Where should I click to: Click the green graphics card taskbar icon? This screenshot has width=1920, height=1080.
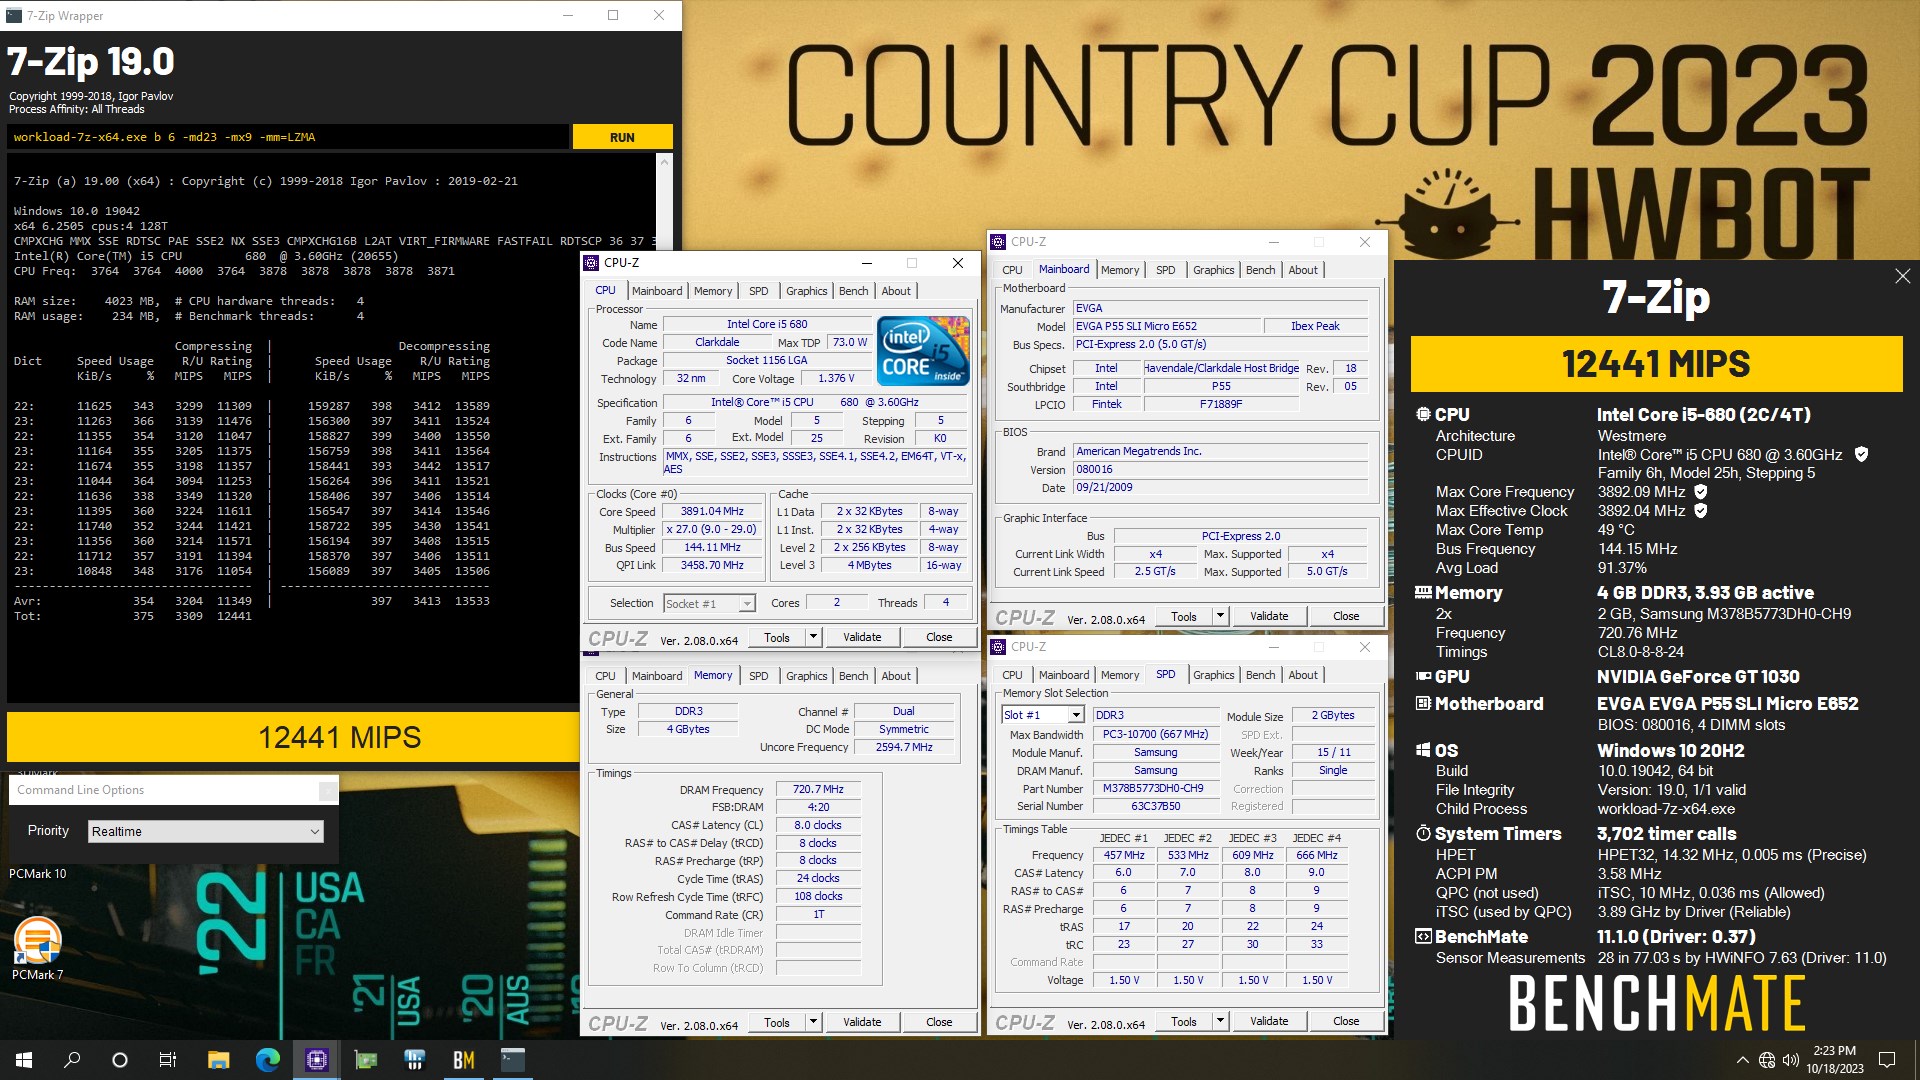click(365, 1060)
